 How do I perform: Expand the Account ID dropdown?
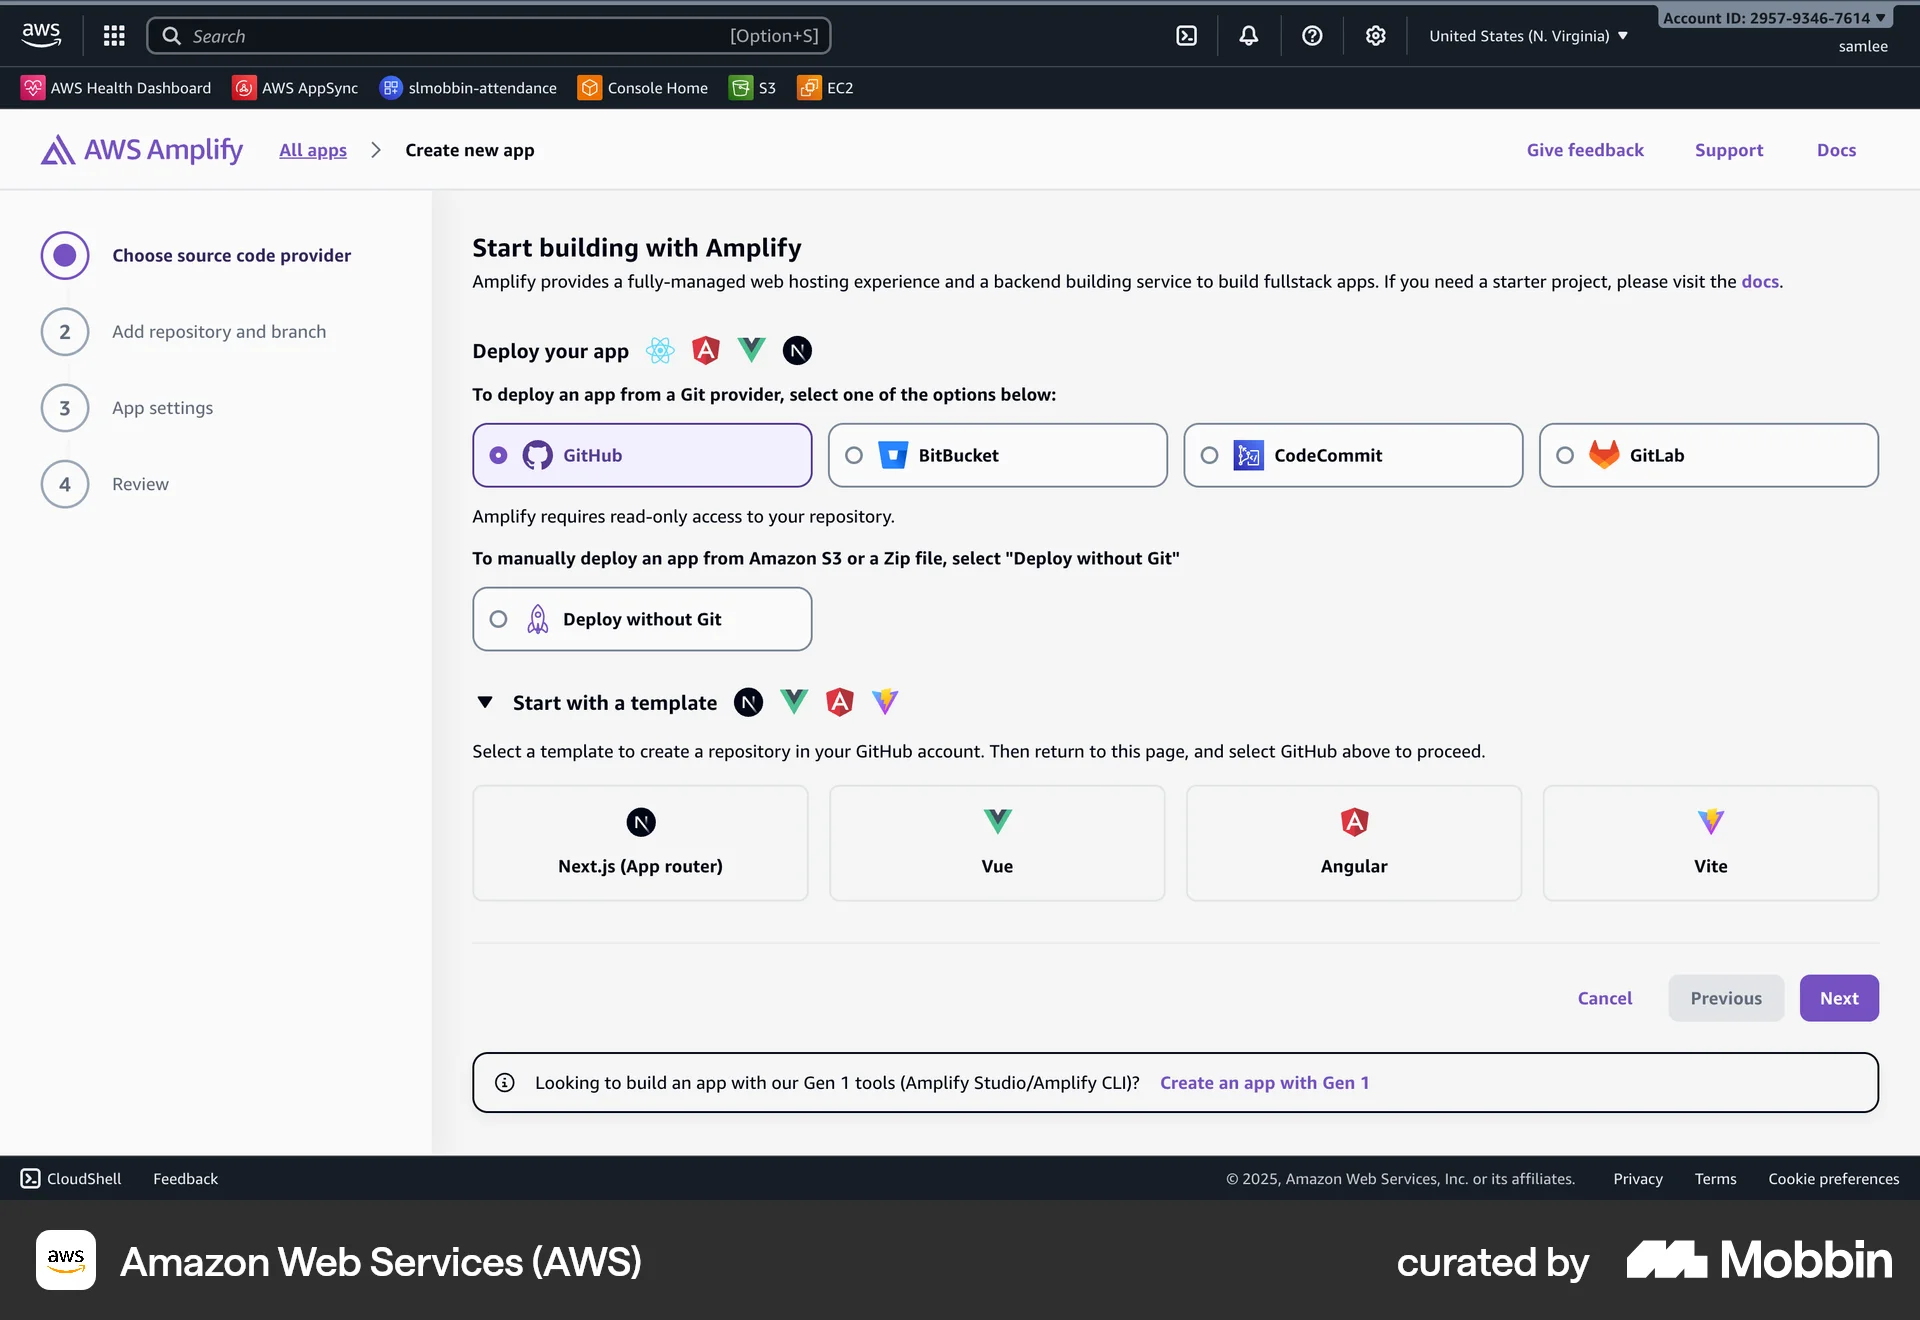[x=1774, y=17]
